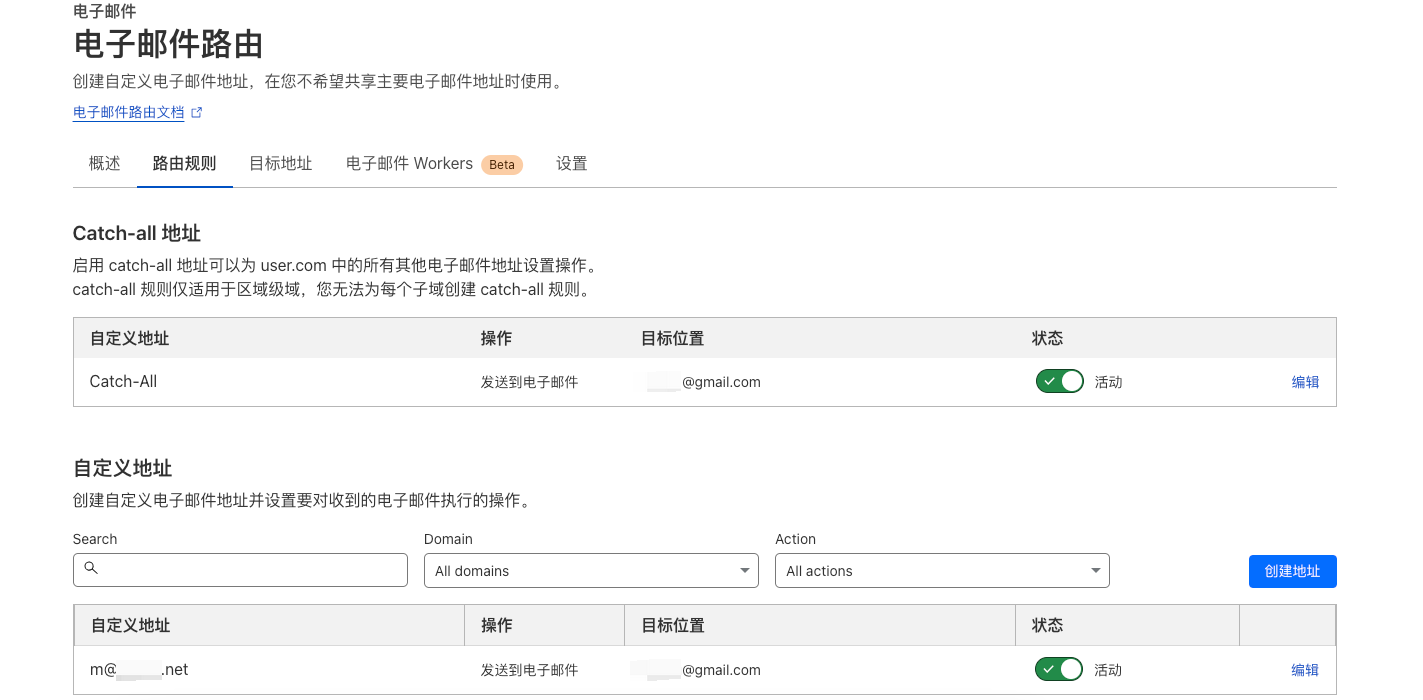Focus the Search input field
The width and height of the screenshot is (1423, 700).
point(250,570)
